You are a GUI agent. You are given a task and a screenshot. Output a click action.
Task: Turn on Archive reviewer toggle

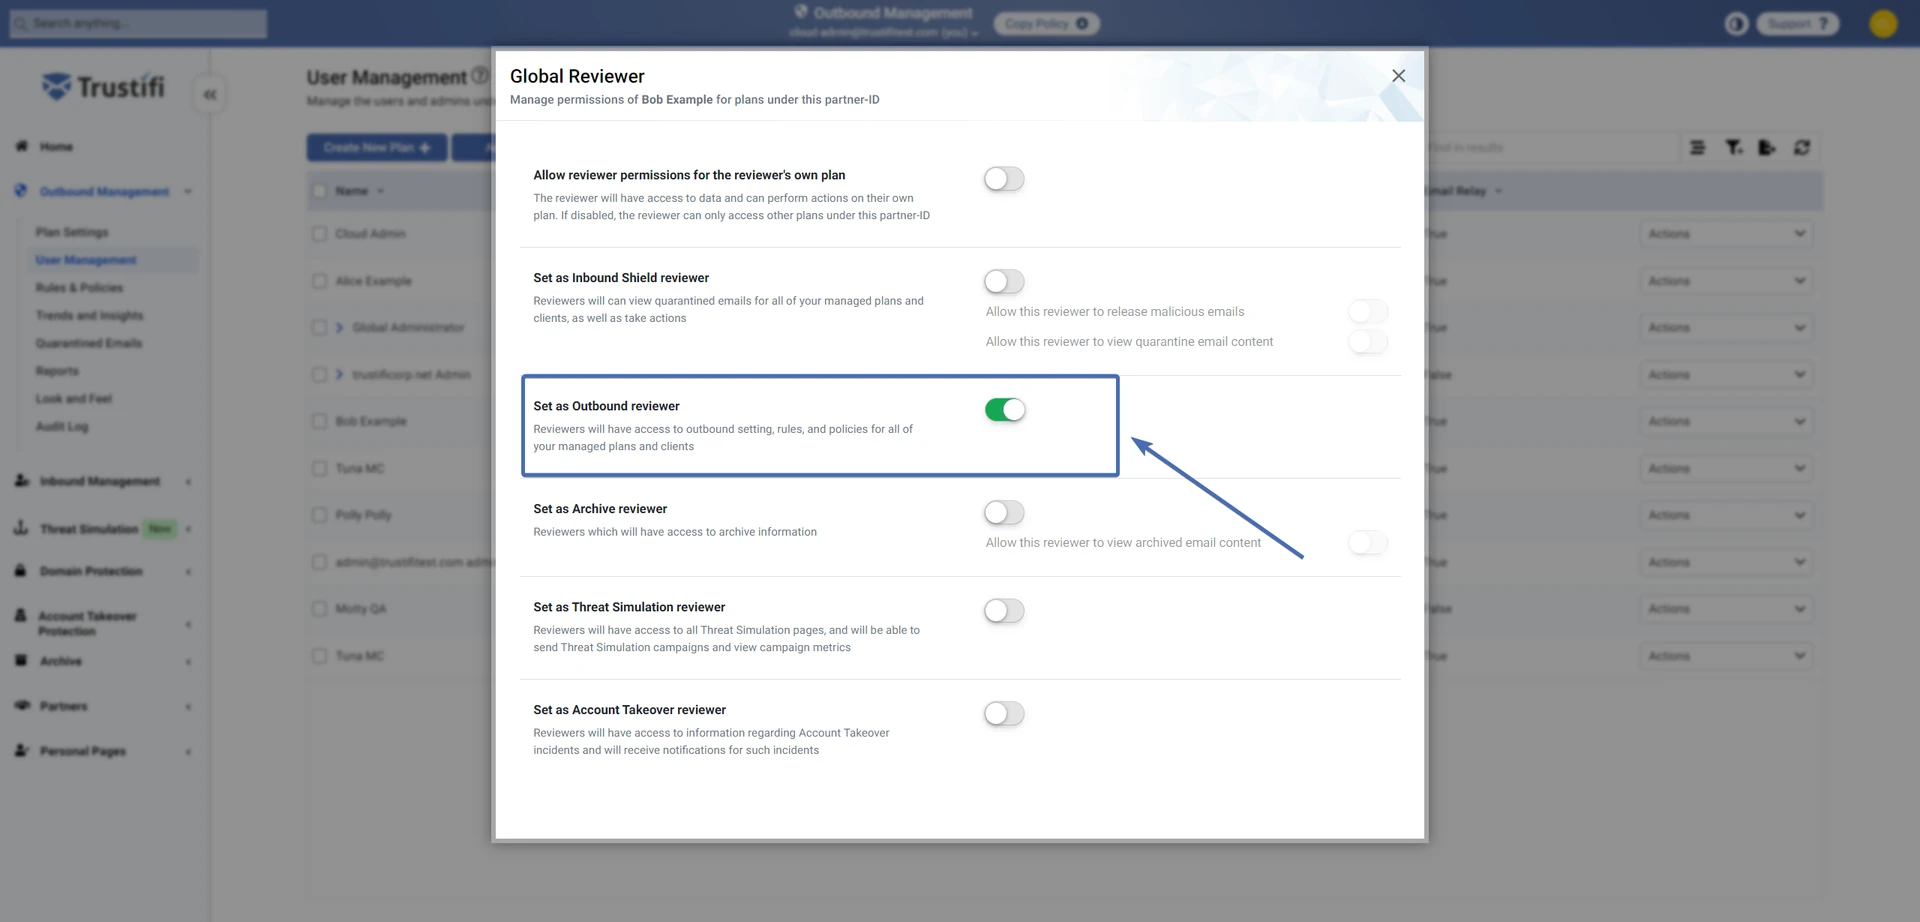tap(1004, 513)
